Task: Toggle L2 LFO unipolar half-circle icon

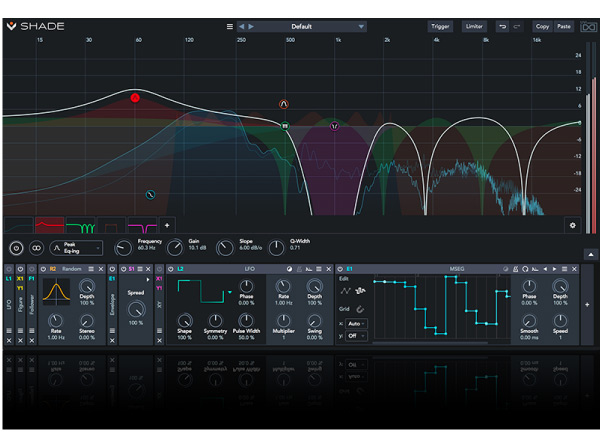Action: click(x=289, y=269)
